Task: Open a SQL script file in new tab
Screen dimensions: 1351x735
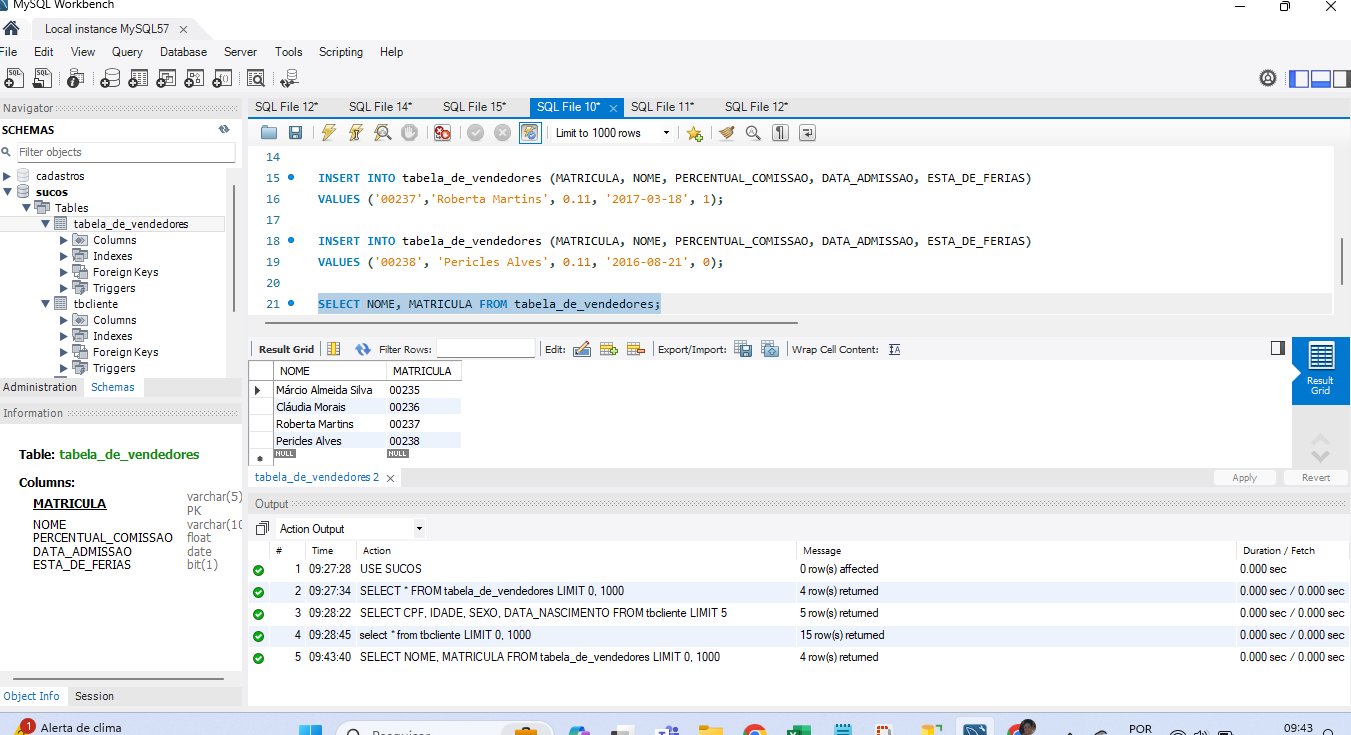Action: [43, 78]
